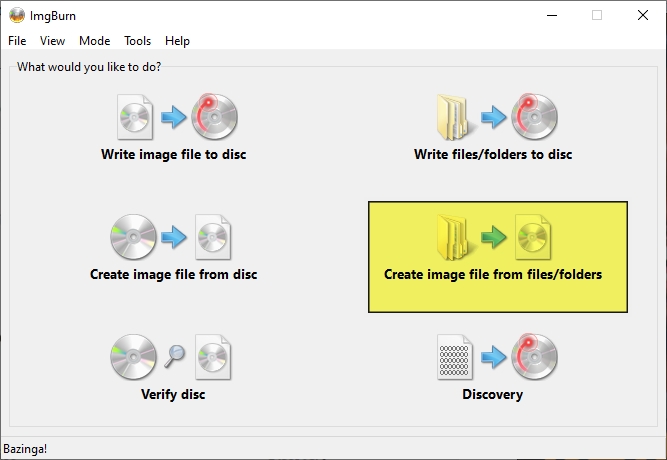Screen dimensions: 667x460
Task: Open the View menu
Action: tap(52, 41)
